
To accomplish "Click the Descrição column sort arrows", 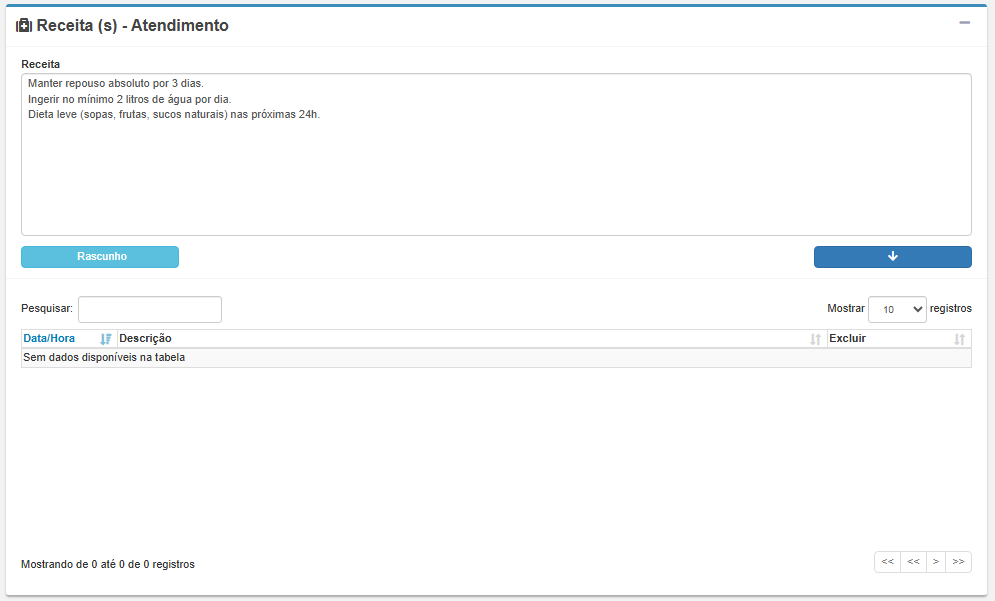I will pyautogui.click(x=815, y=339).
